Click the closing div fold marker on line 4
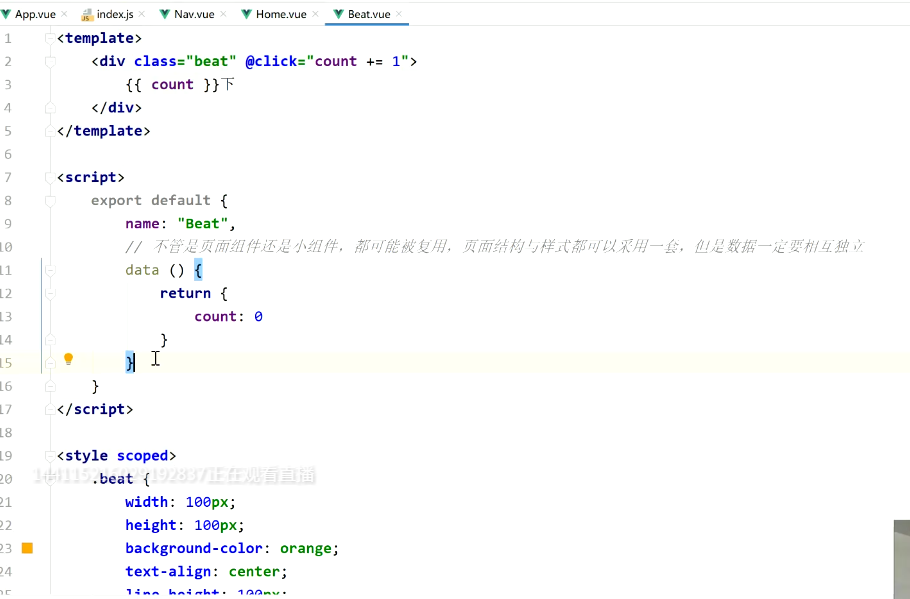This screenshot has height=599, width=910. click(x=50, y=108)
